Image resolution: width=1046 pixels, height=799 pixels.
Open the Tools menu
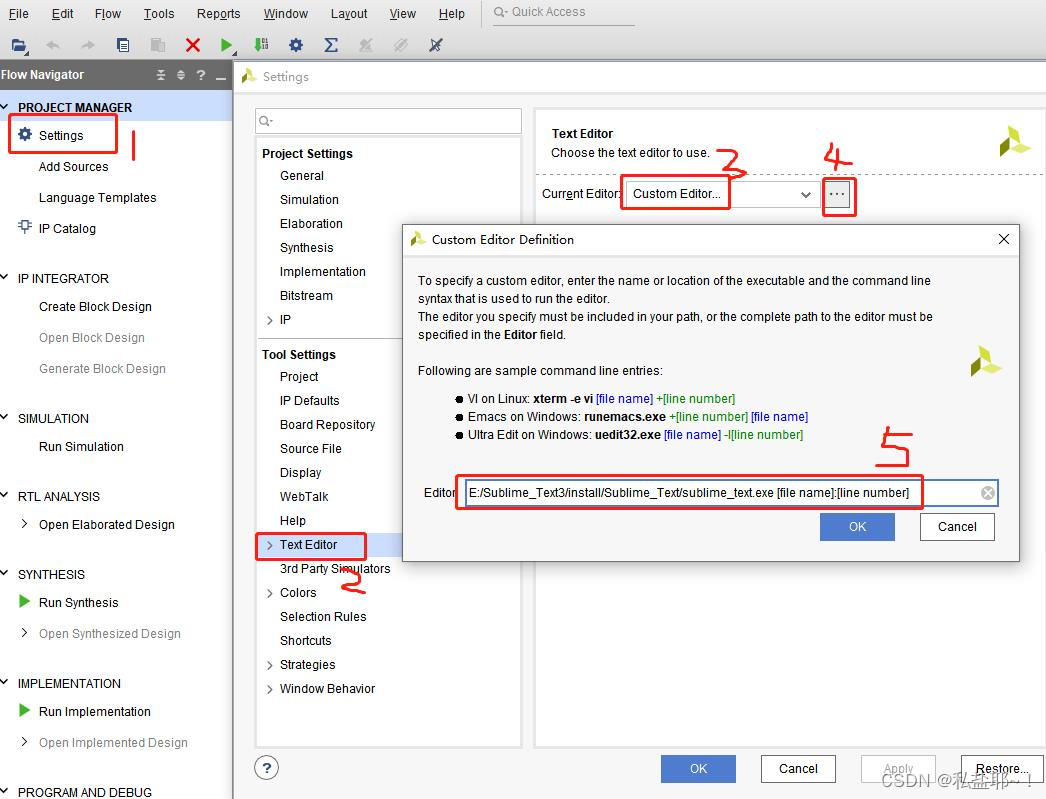[159, 13]
